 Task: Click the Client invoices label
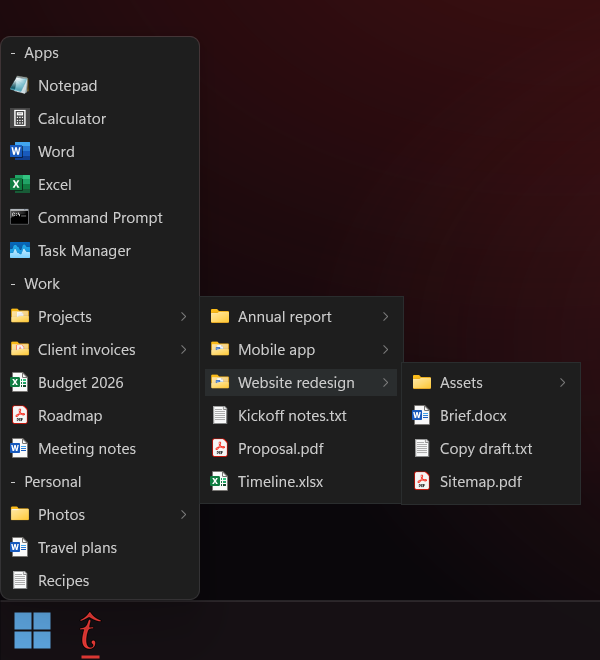pos(87,350)
